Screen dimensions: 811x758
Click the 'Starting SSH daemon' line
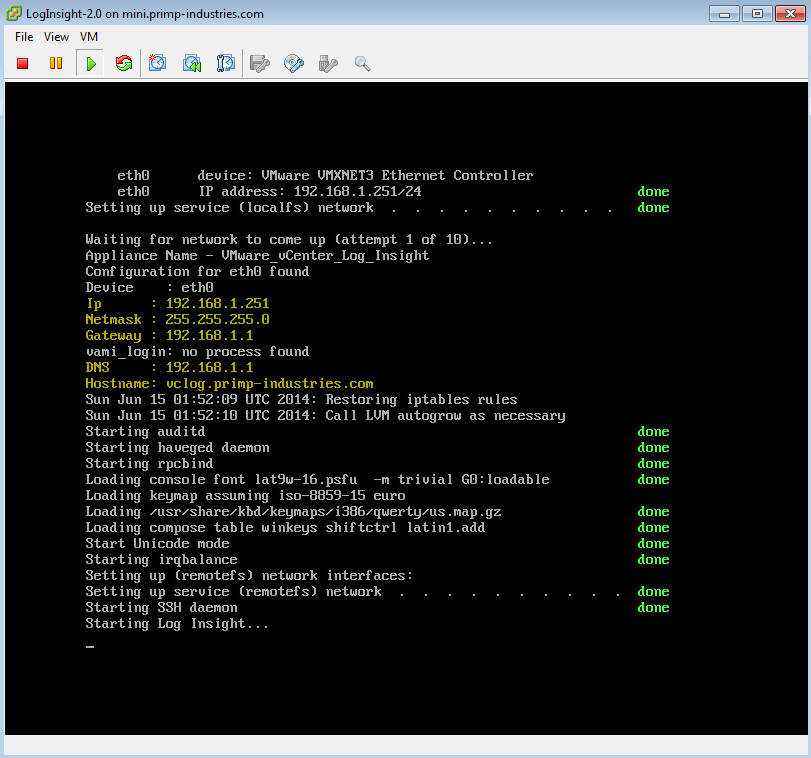point(161,608)
